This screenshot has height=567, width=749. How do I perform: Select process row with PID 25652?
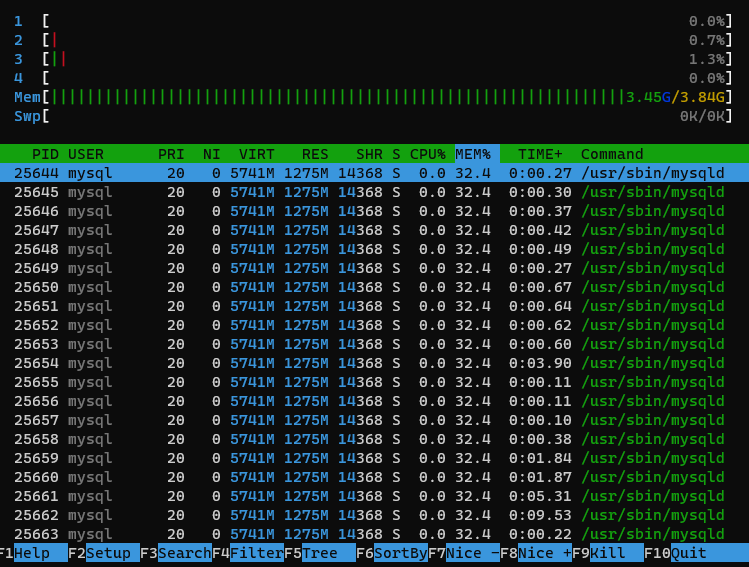point(374,325)
